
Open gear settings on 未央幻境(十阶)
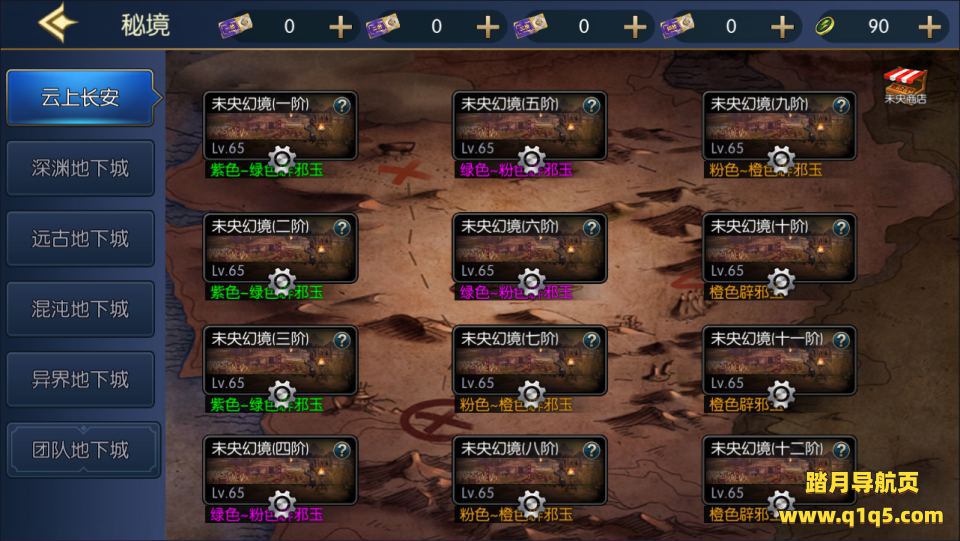[781, 282]
